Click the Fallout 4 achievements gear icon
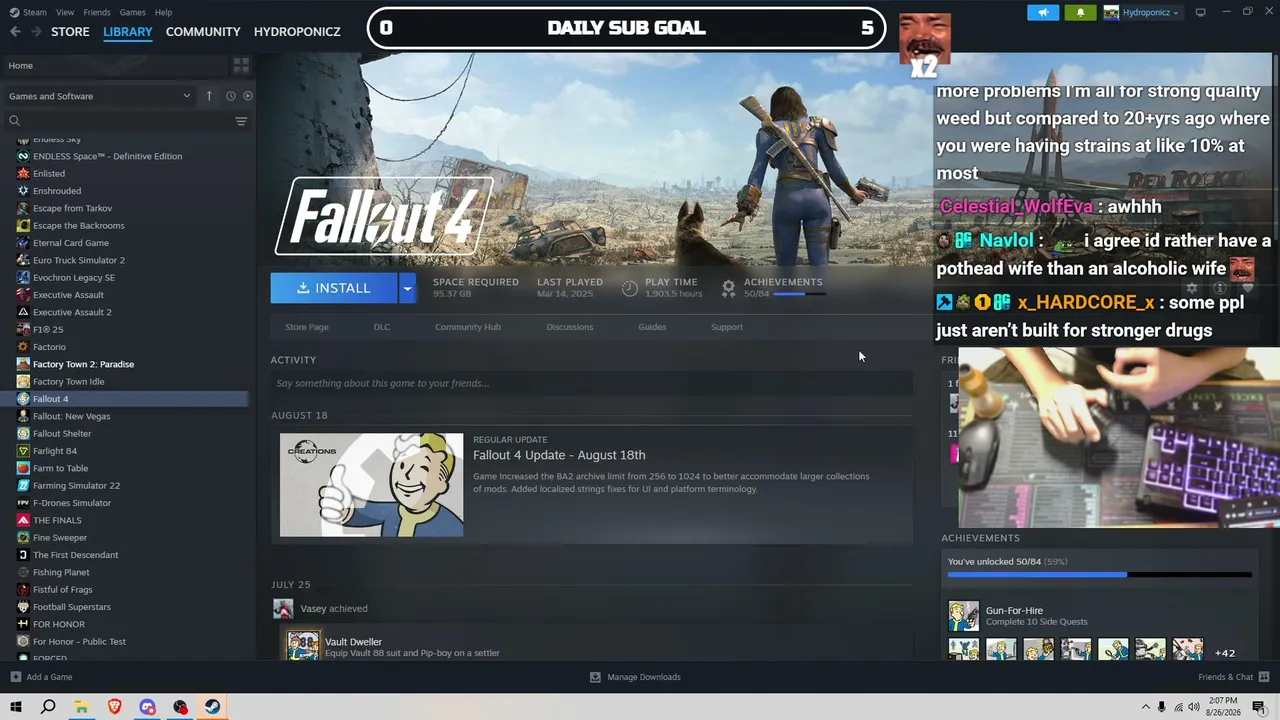This screenshot has width=1280, height=720. click(729, 288)
